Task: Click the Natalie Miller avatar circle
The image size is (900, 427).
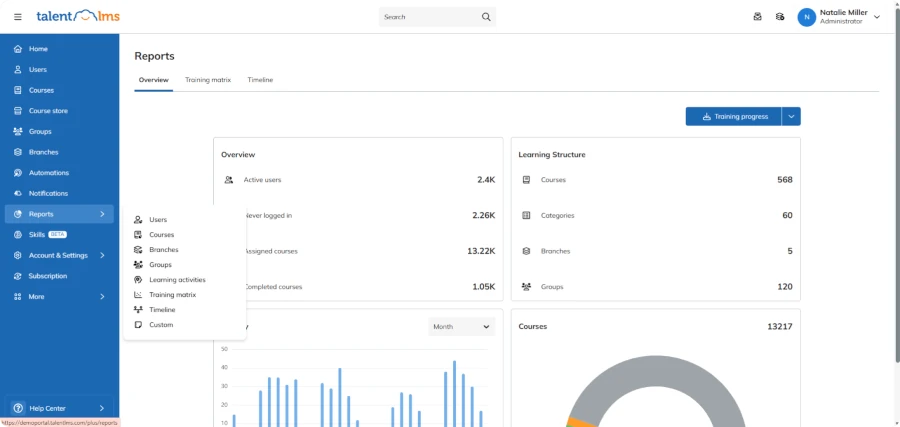Action: point(806,17)
